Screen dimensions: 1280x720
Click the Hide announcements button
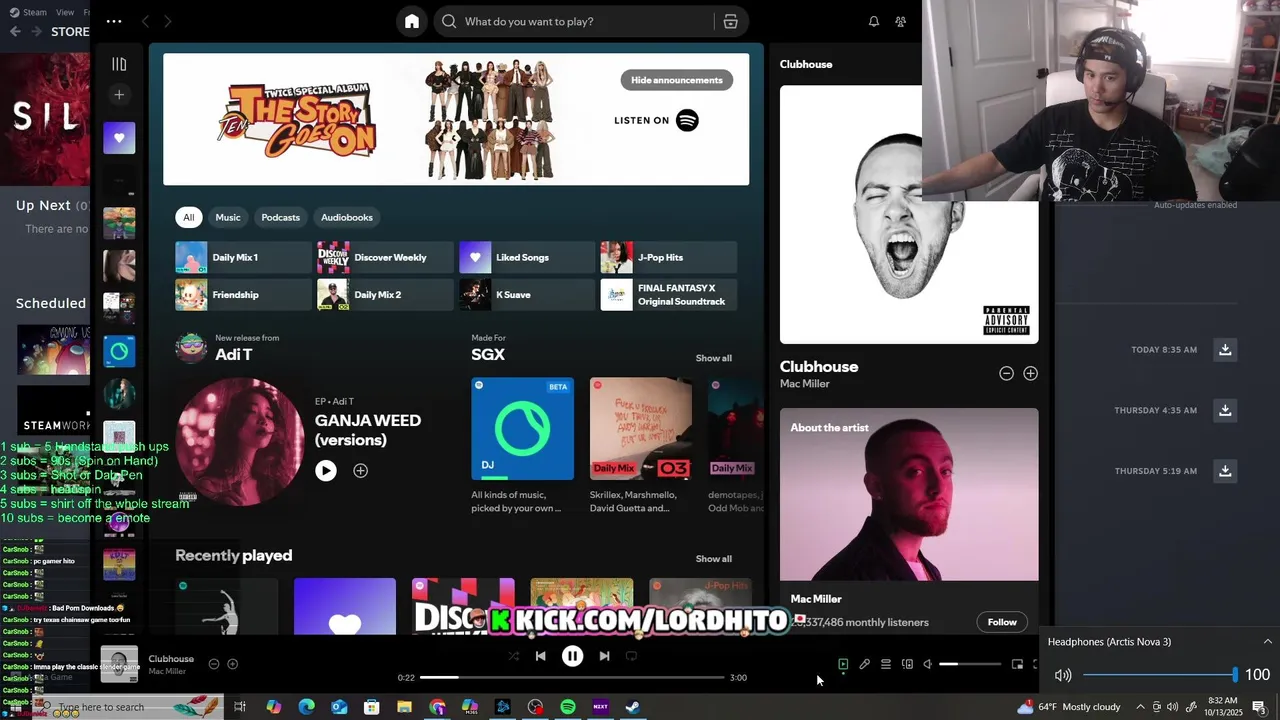point(677,80)
